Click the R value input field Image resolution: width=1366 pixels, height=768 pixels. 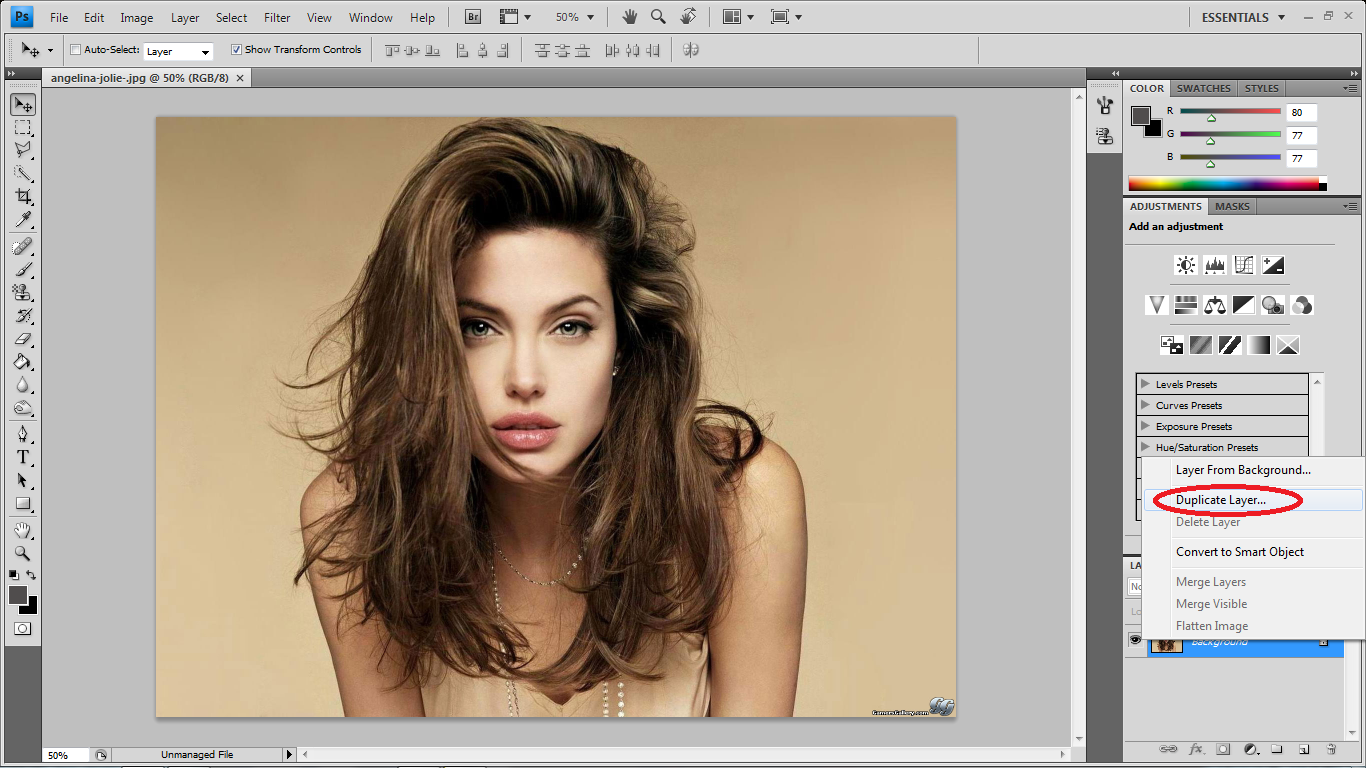[1302, 113]
